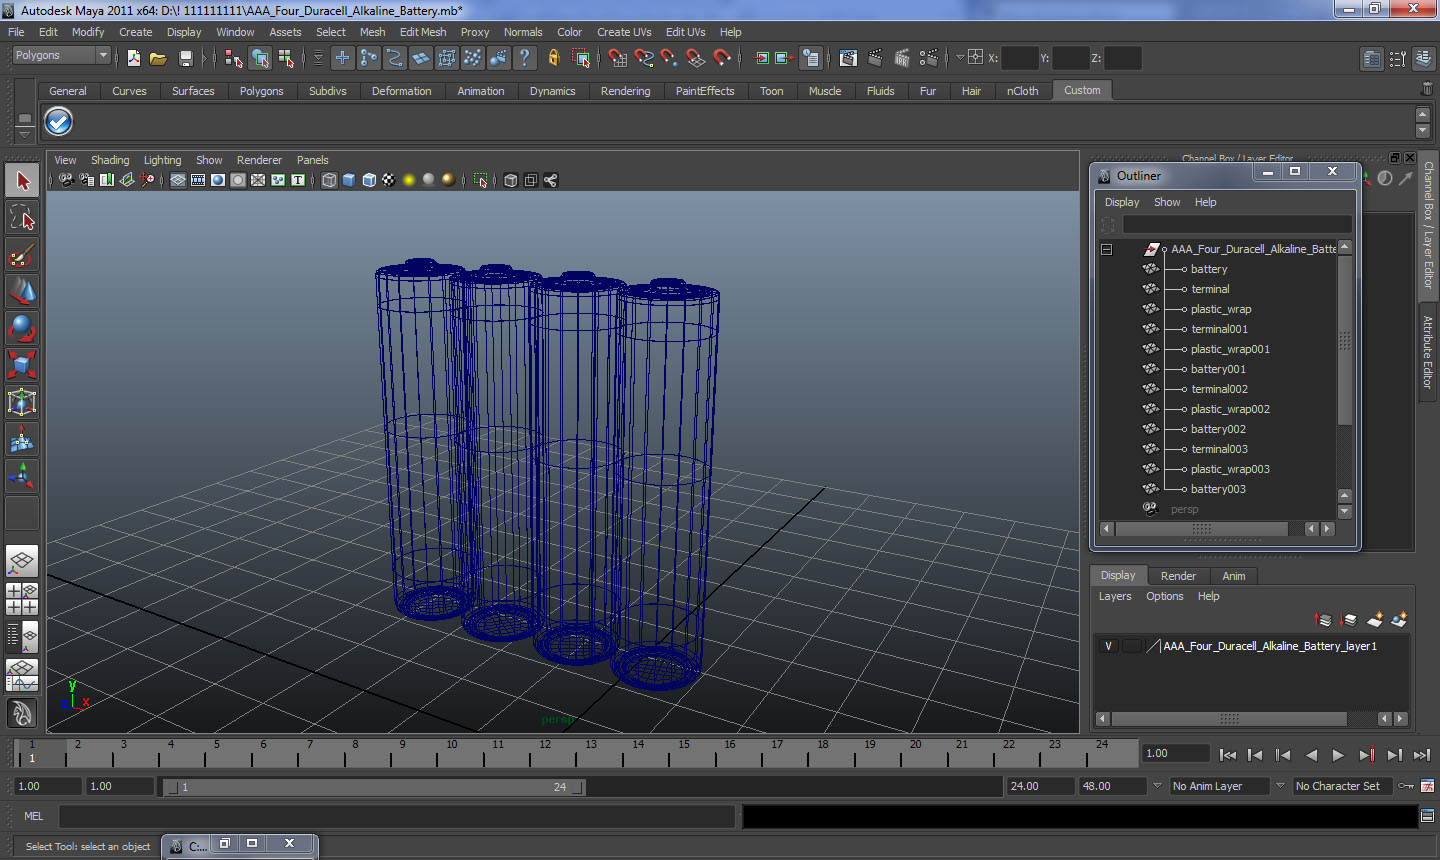
Task: Activate the Lasso Select tool
Action: [x=22, y=218]
